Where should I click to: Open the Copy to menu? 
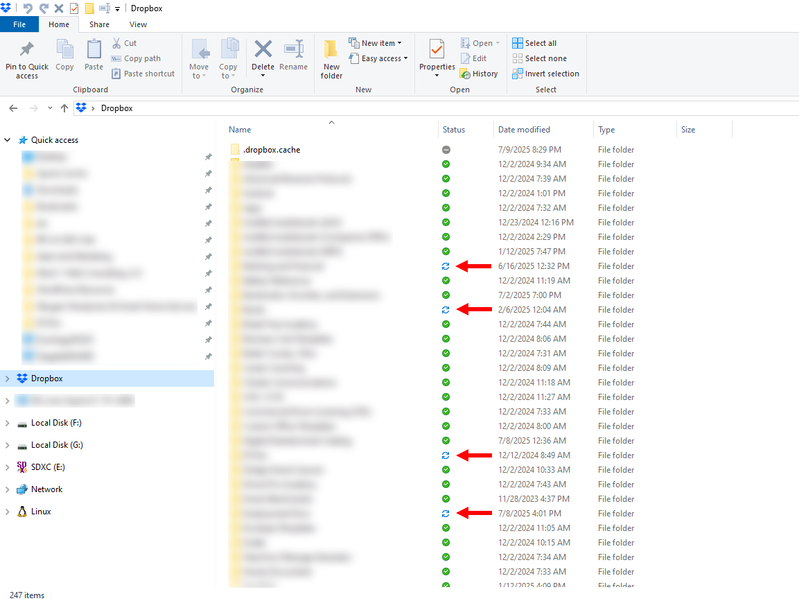[x=228, y=59]
